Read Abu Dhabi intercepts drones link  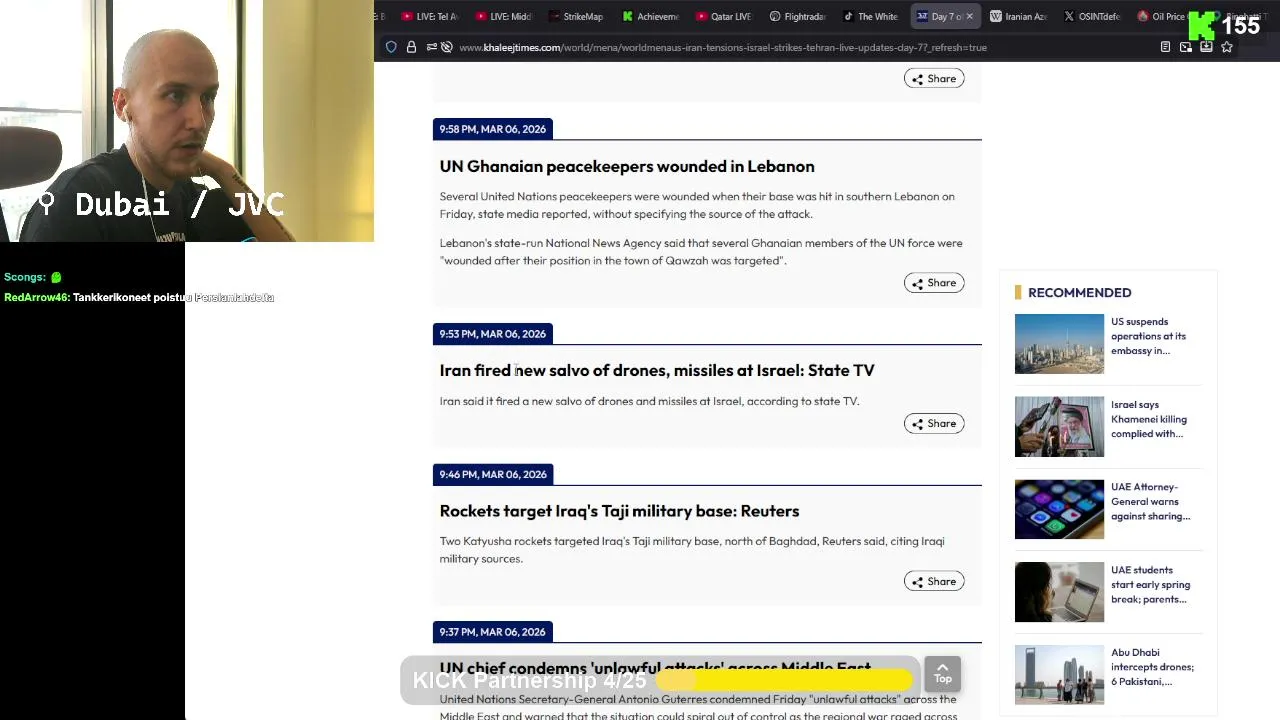(1153, 667)
